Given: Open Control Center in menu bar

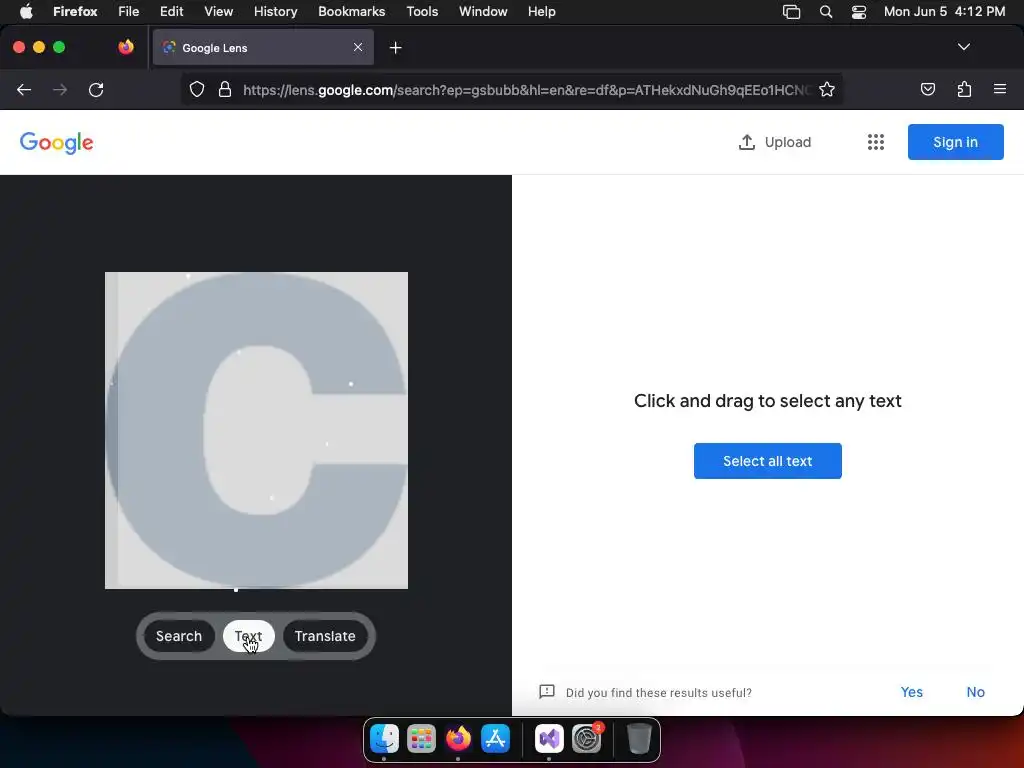Looking at the screenshot, I should (x=859, y=12).
